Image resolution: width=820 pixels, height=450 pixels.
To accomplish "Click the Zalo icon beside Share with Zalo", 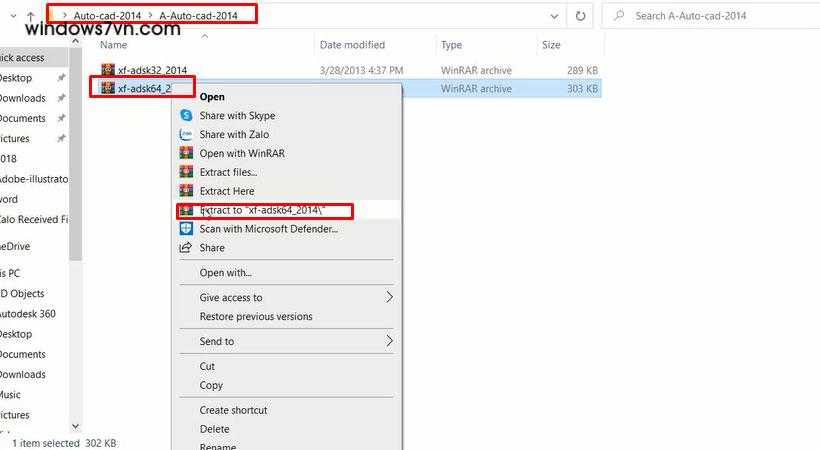I will click(x=186, y=135).
